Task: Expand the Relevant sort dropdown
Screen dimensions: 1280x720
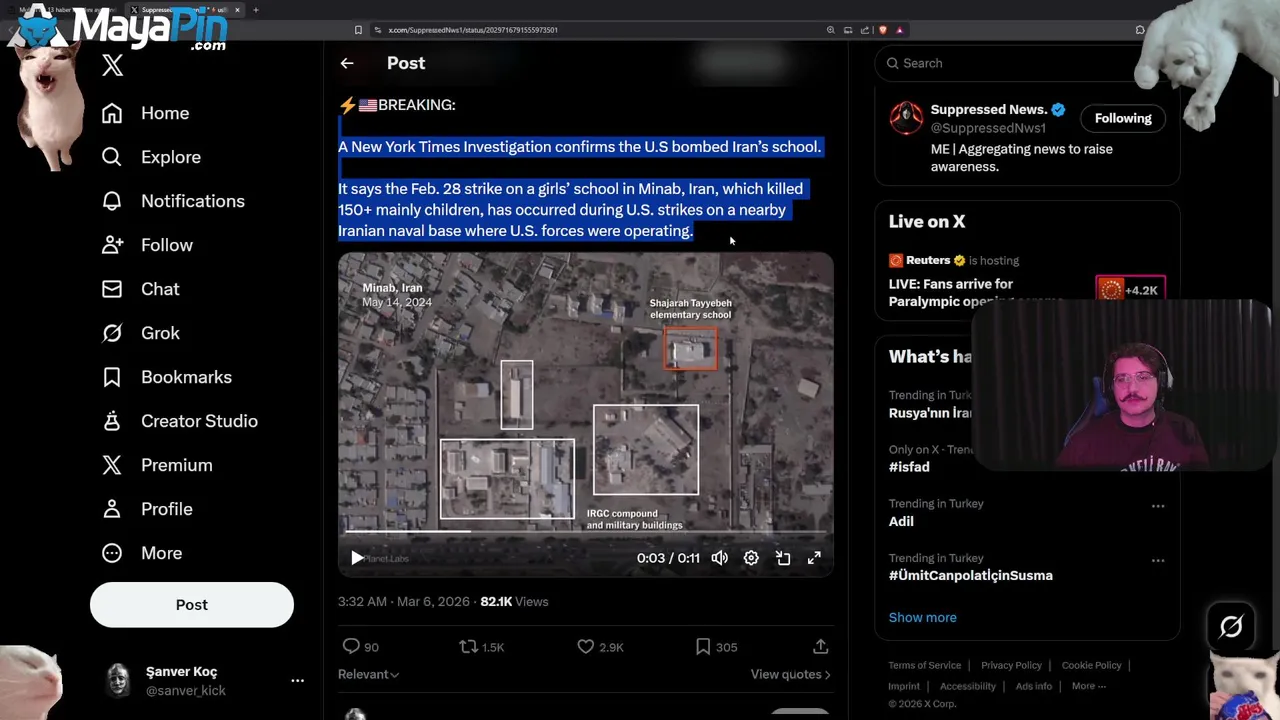Action: pyautogui.click(x=368, y=674)
